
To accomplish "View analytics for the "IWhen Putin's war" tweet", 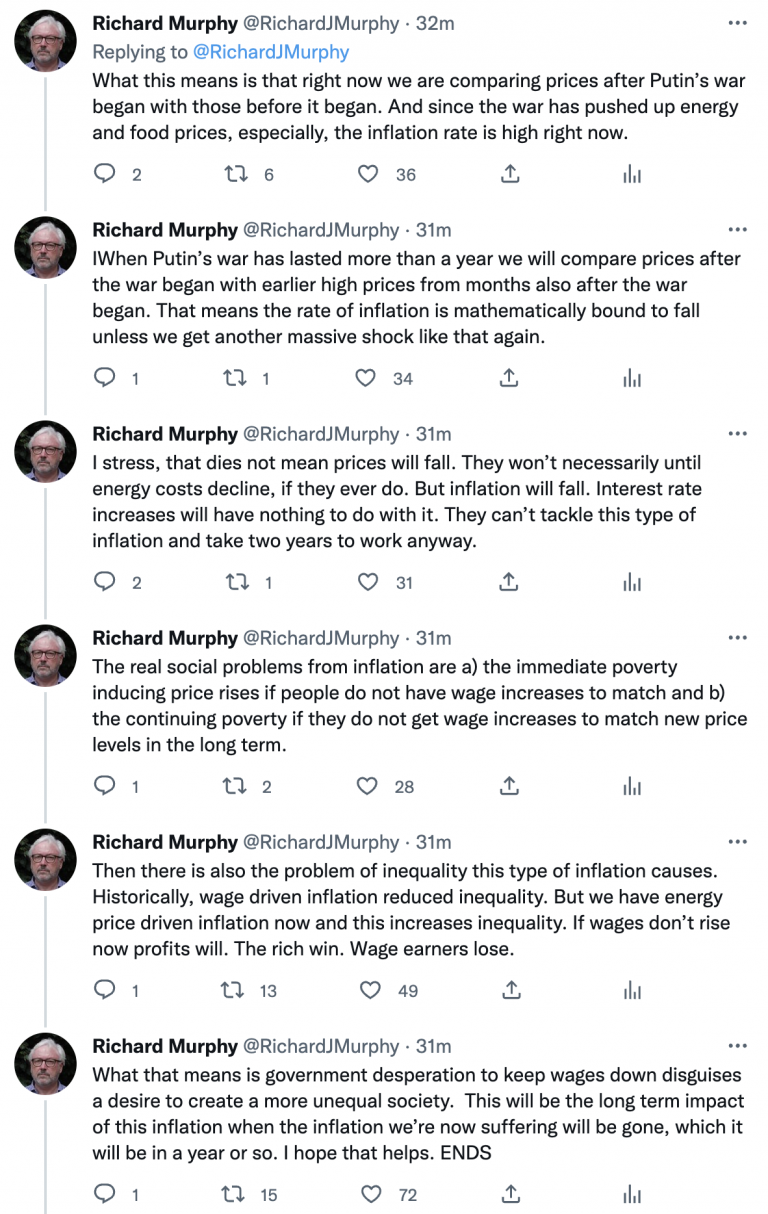I will (631, 378).
